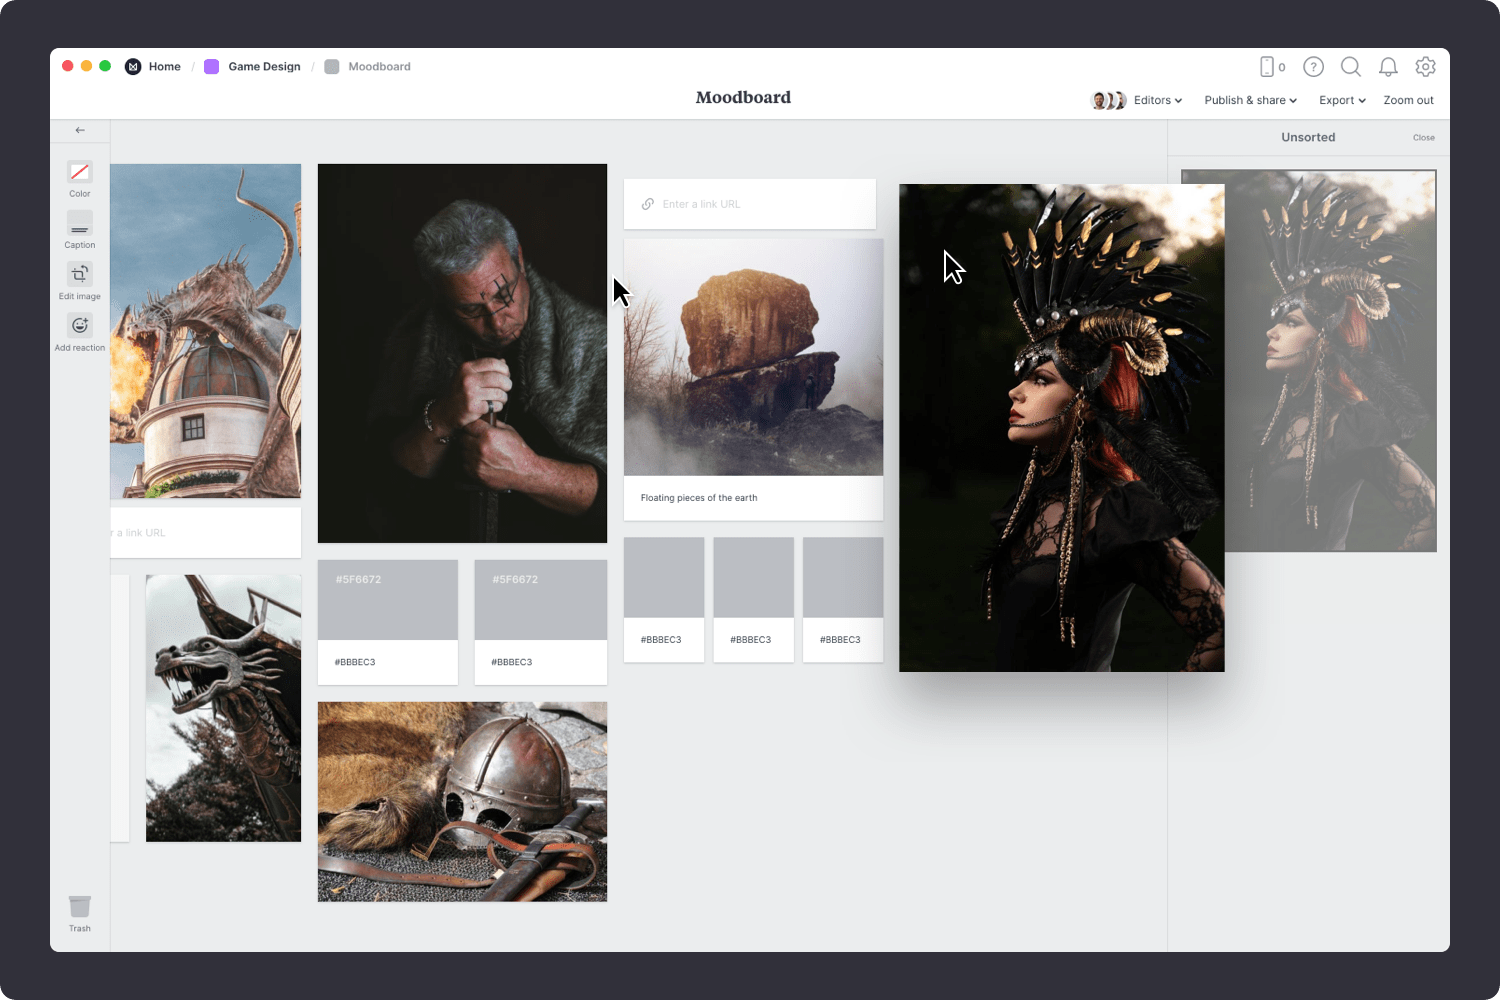Open the settings gear icon

1426,67
